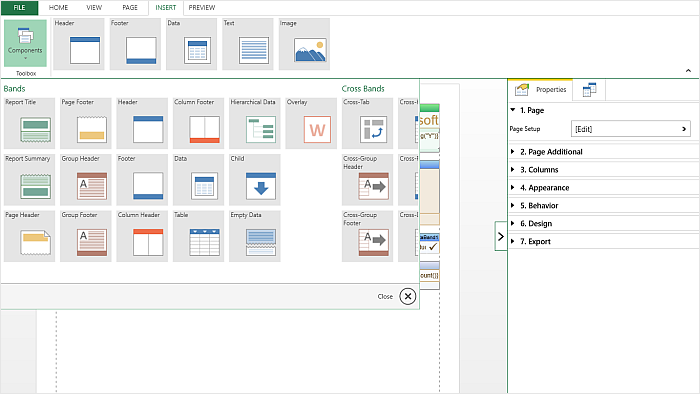Select the Report Title band
This screenshot has height=394, width=700.
point(29,123)
